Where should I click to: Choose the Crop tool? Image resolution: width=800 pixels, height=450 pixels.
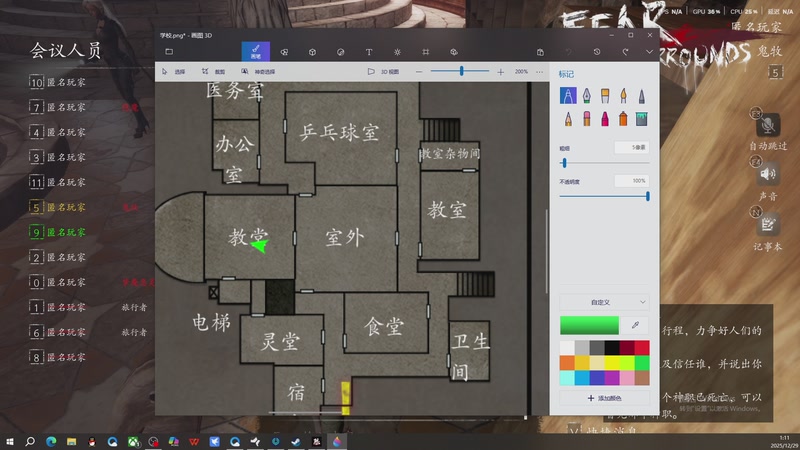click(213, 72)
